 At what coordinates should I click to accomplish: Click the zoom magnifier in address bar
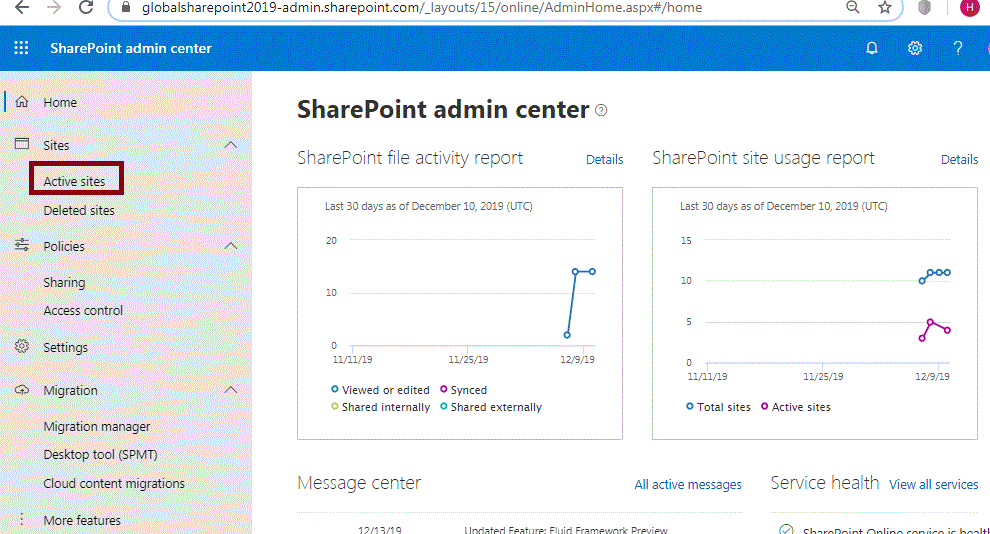tap(852, 8)
